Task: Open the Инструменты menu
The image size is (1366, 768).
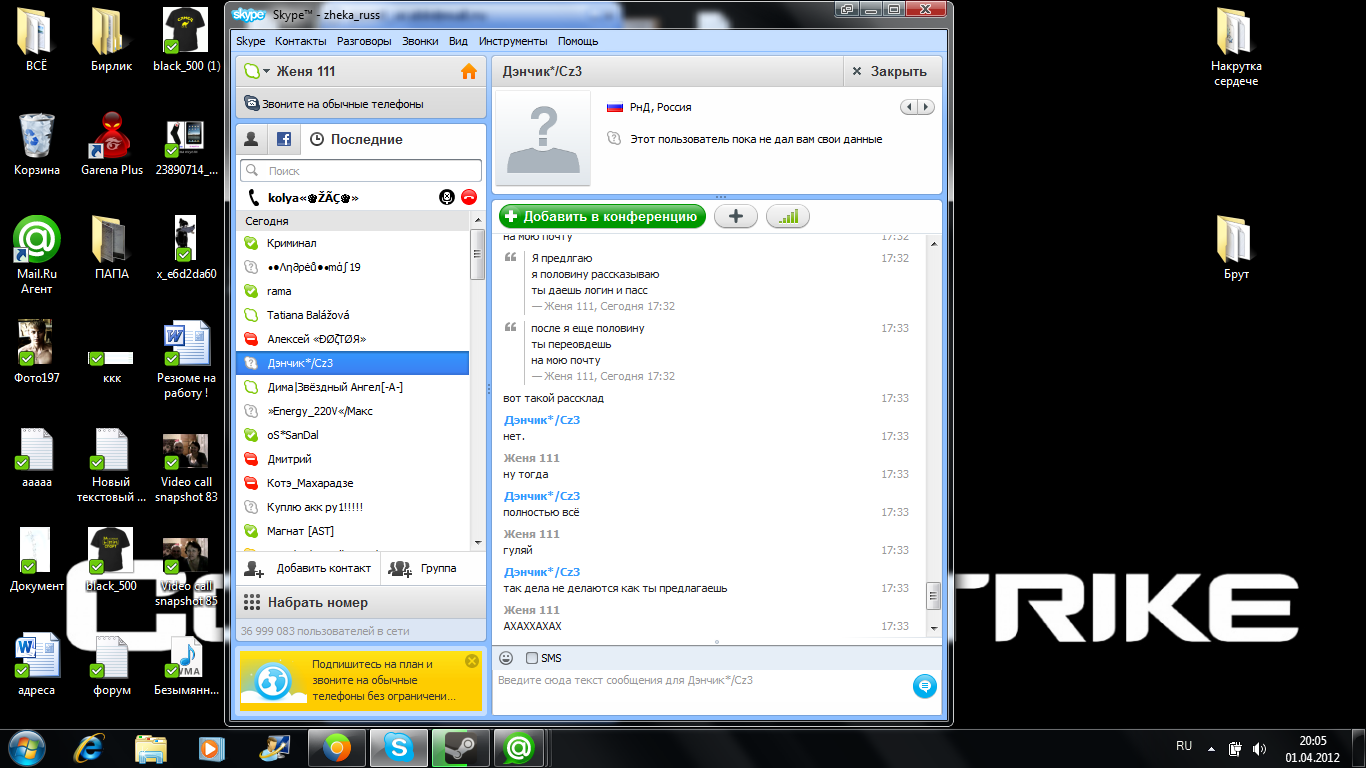Action: click(x=513, y=41)
